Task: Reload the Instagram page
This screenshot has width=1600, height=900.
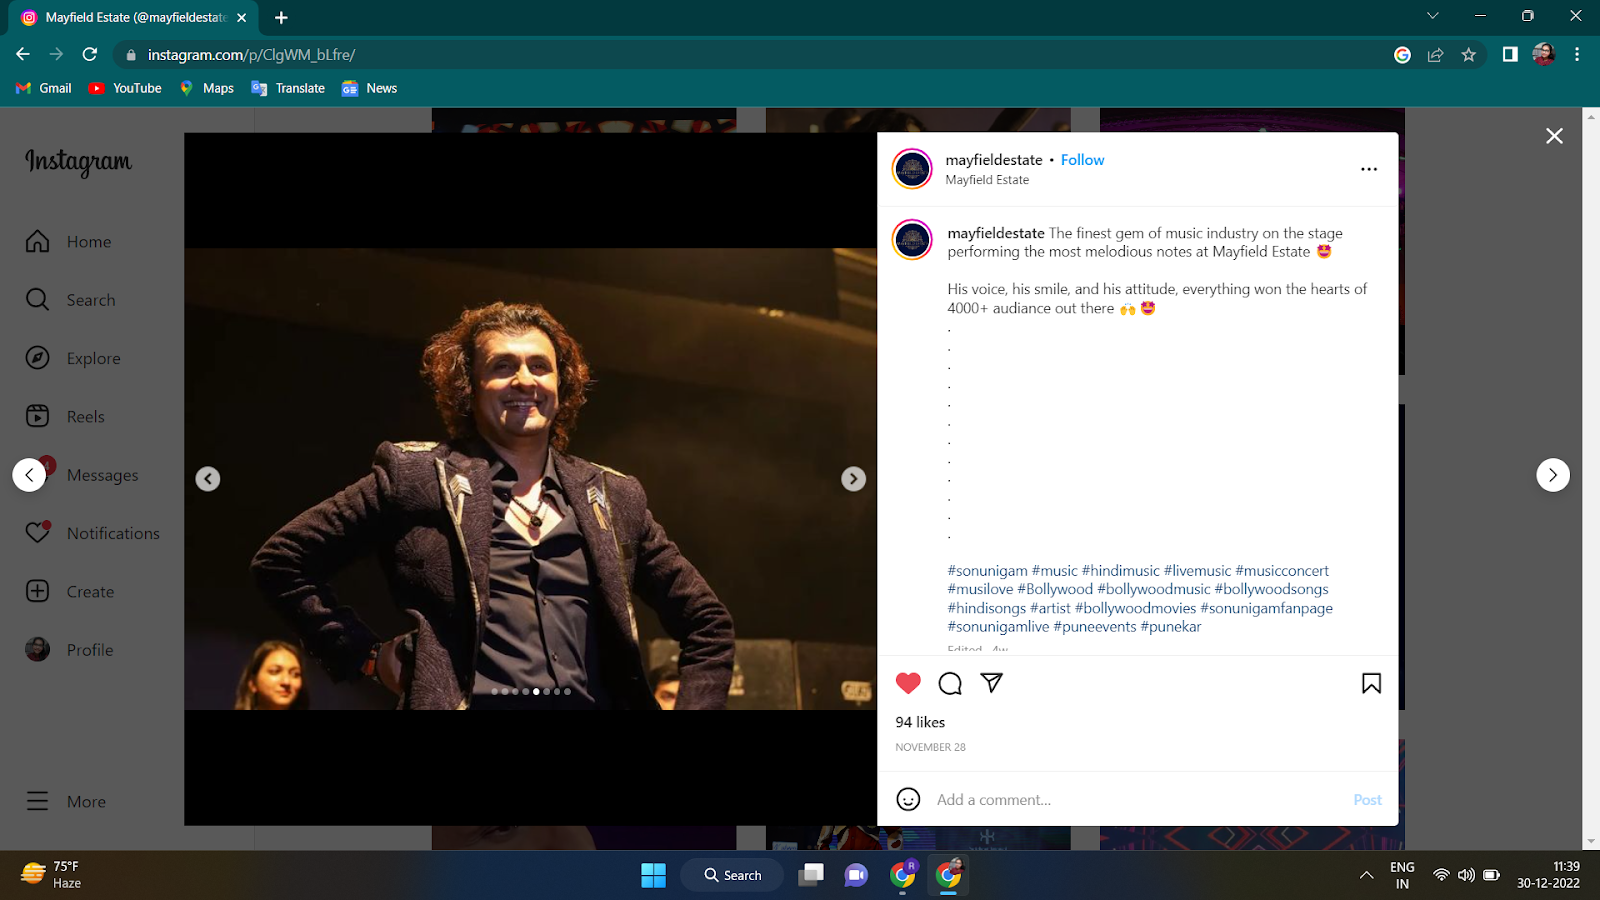Action: tap(90, 54)
